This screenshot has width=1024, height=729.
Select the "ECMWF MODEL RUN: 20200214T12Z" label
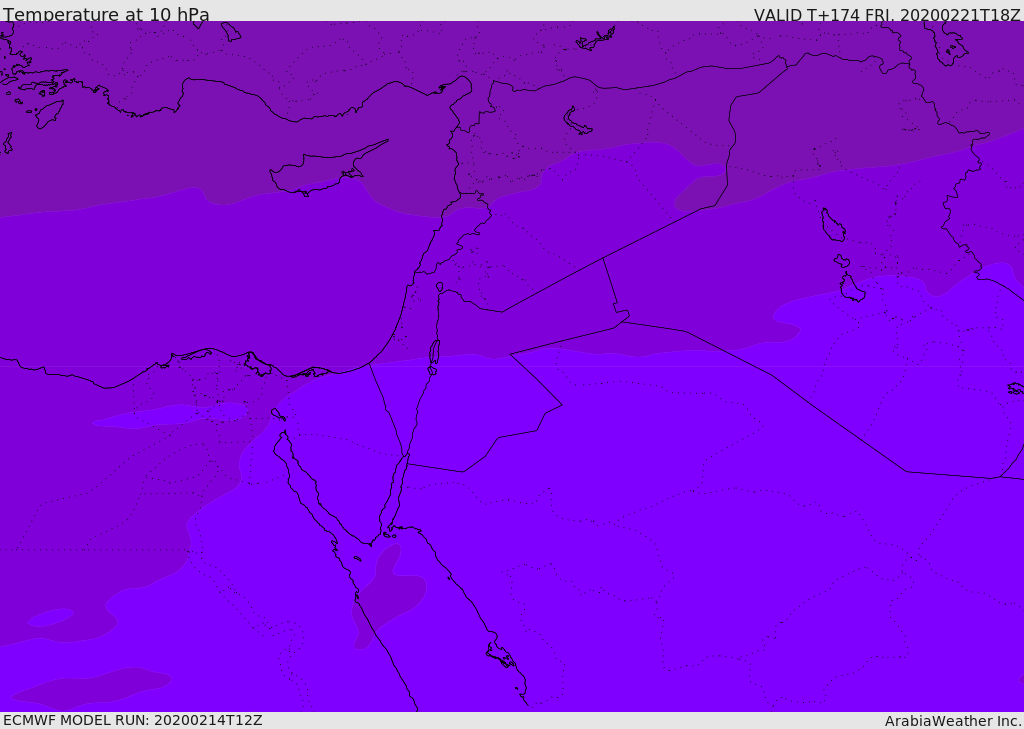pos(133,721)
